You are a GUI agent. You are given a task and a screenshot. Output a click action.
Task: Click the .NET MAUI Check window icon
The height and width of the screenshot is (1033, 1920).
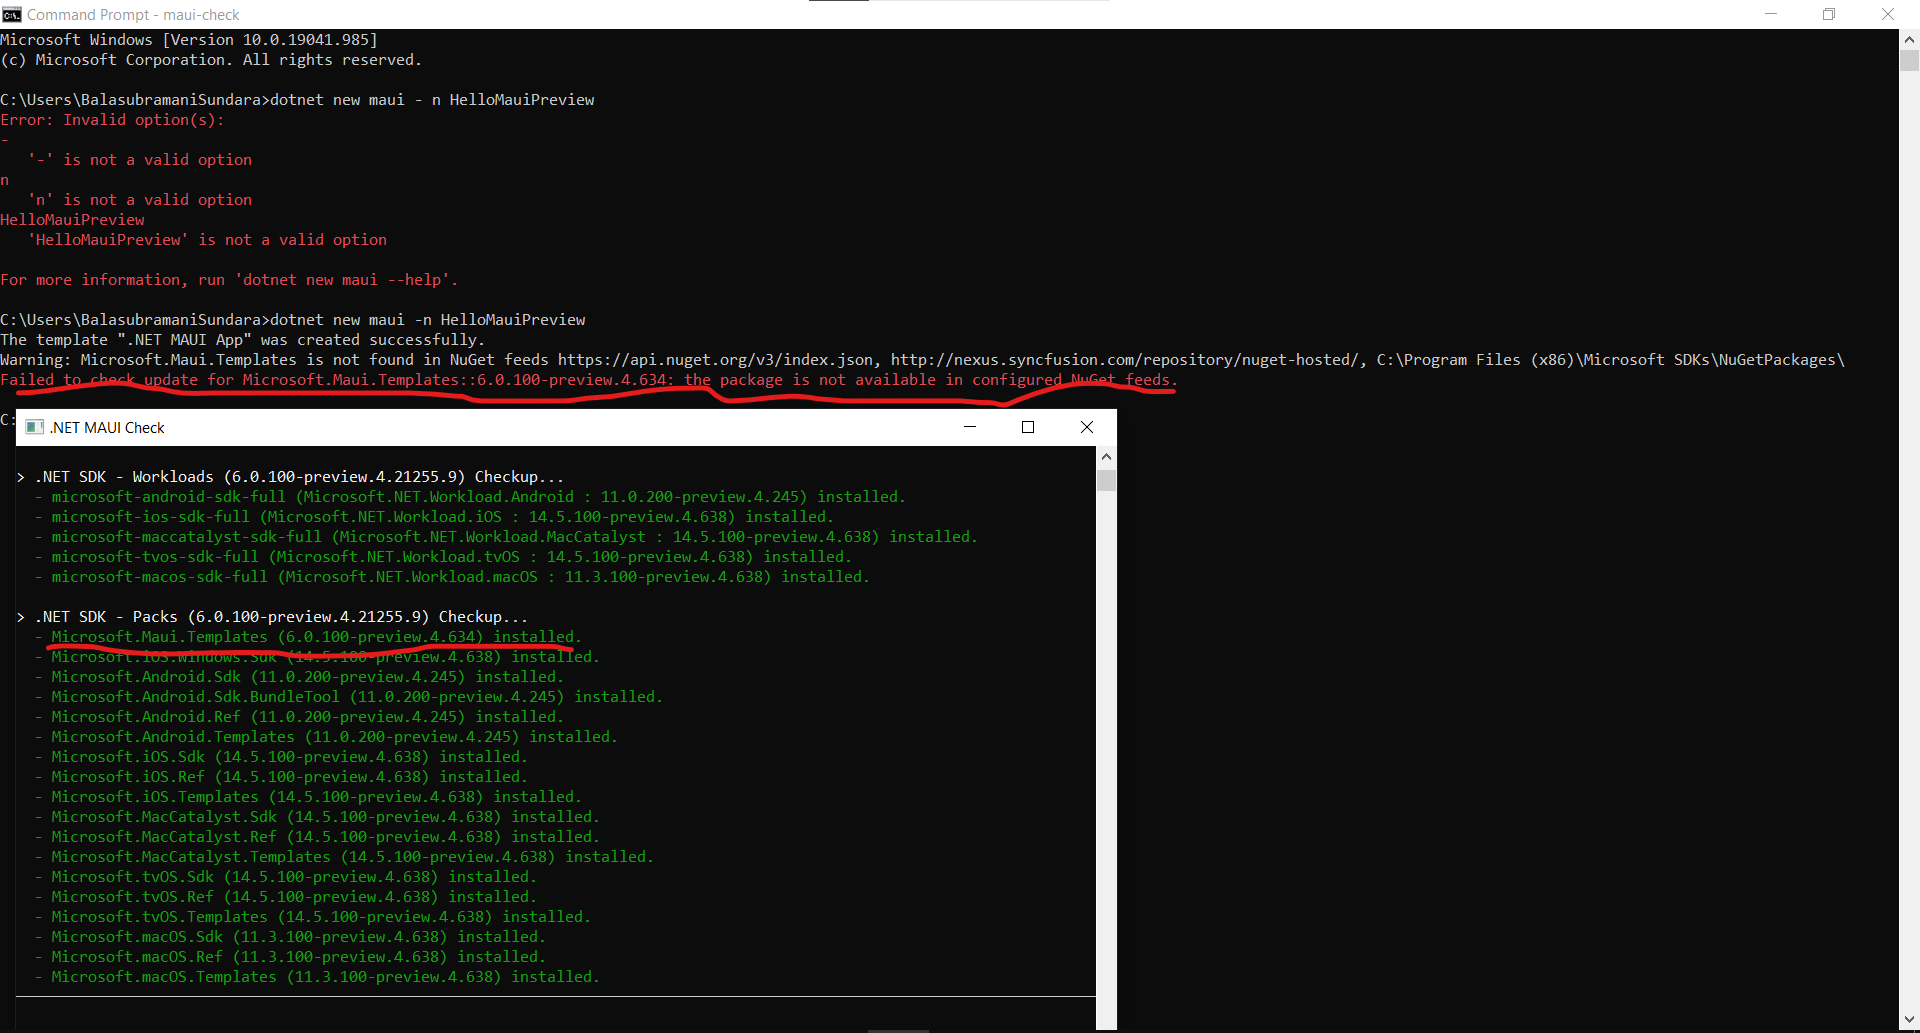click(35, 427)
